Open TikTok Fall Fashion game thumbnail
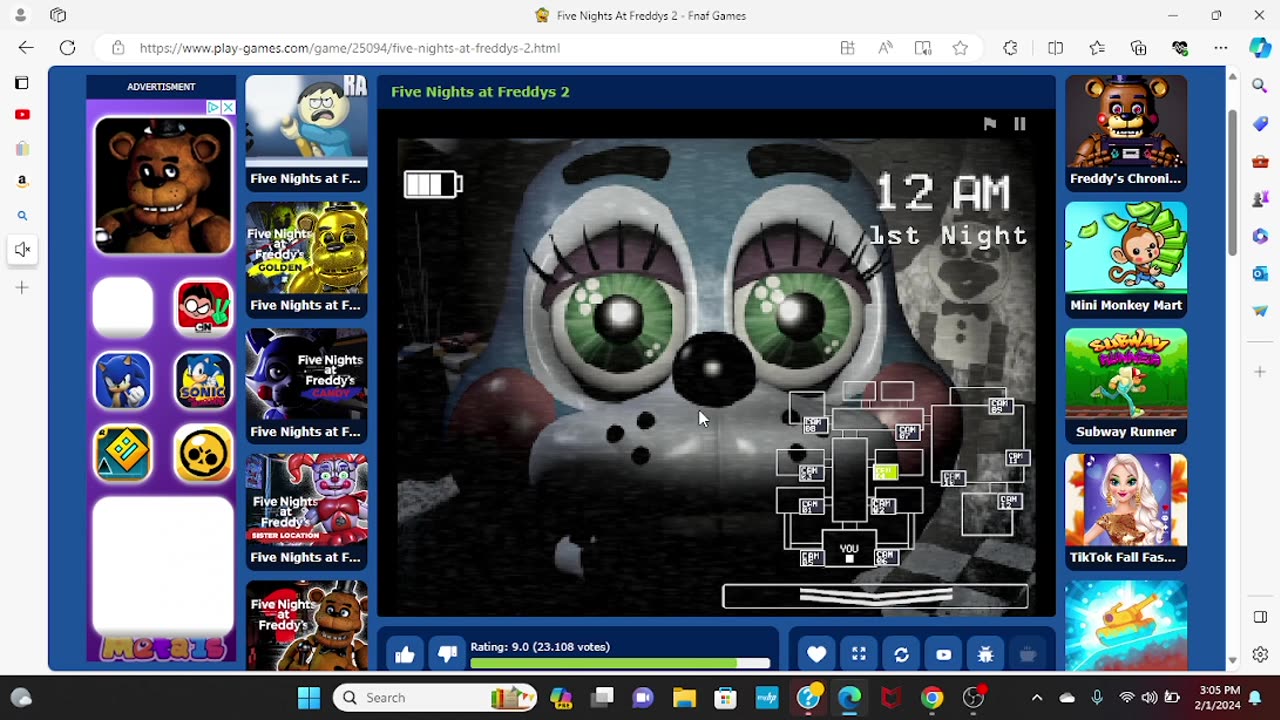The height and width of the screenshot is (720, 1280). point(1126,512)
